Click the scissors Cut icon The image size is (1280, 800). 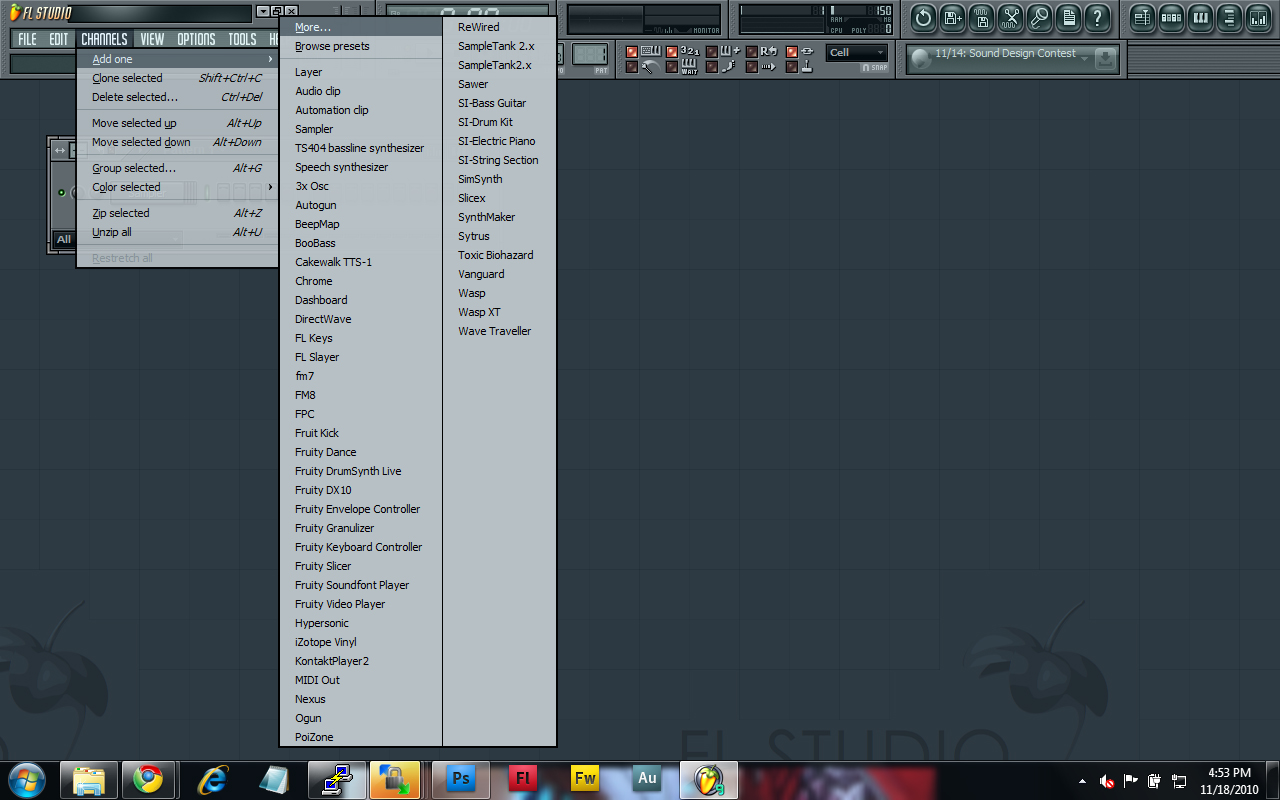[1009, 16]
